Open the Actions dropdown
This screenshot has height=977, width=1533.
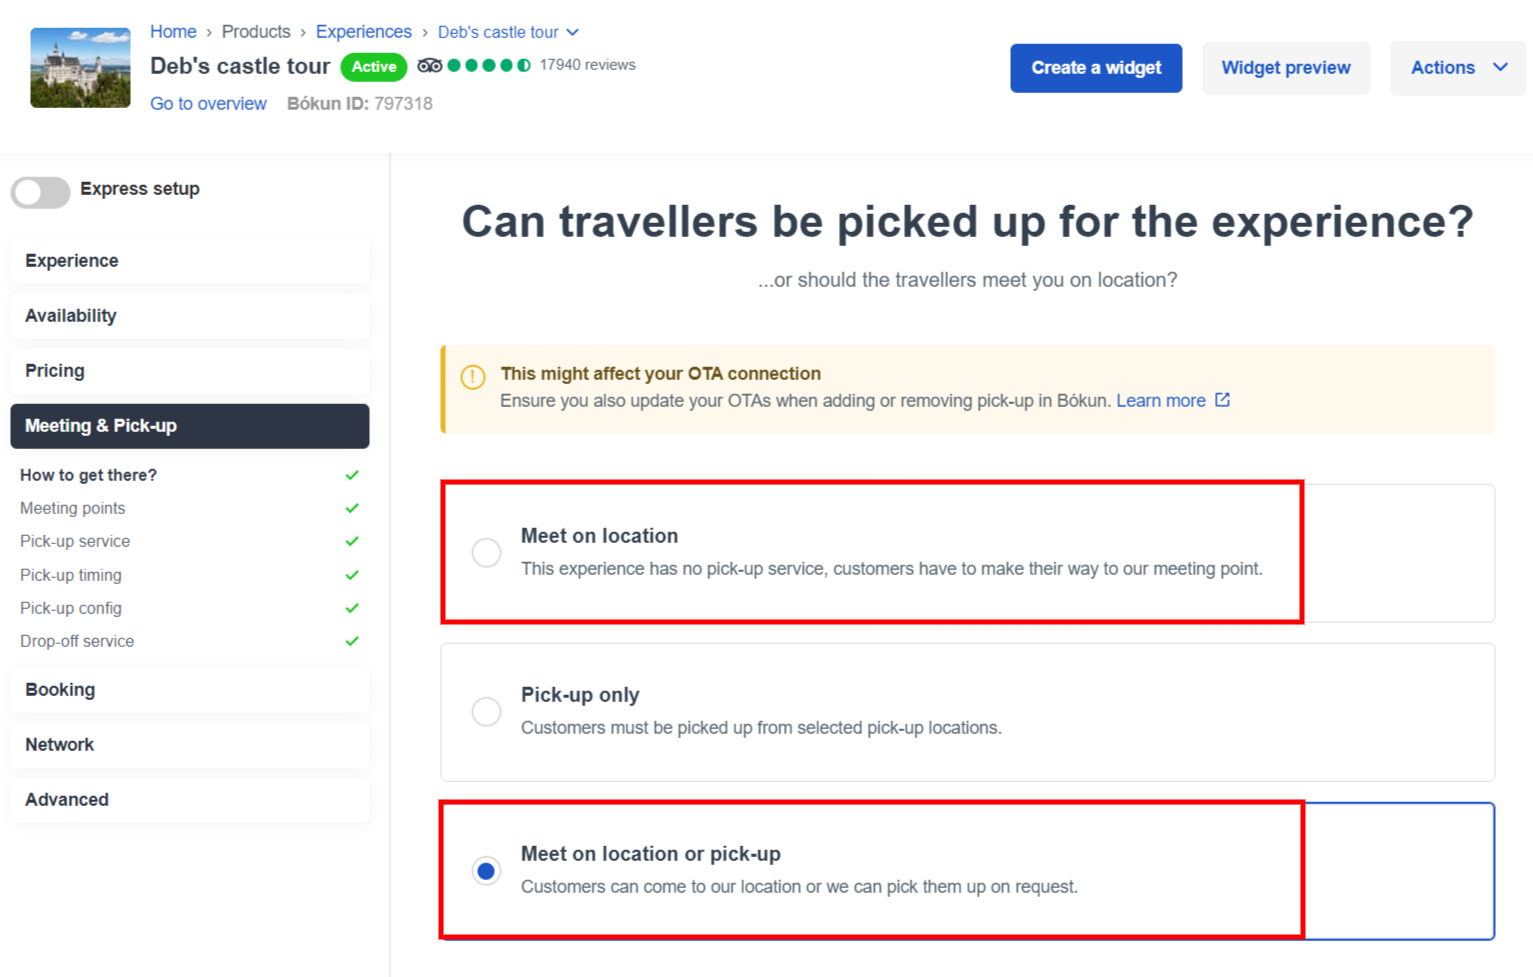coord(1458,68)
